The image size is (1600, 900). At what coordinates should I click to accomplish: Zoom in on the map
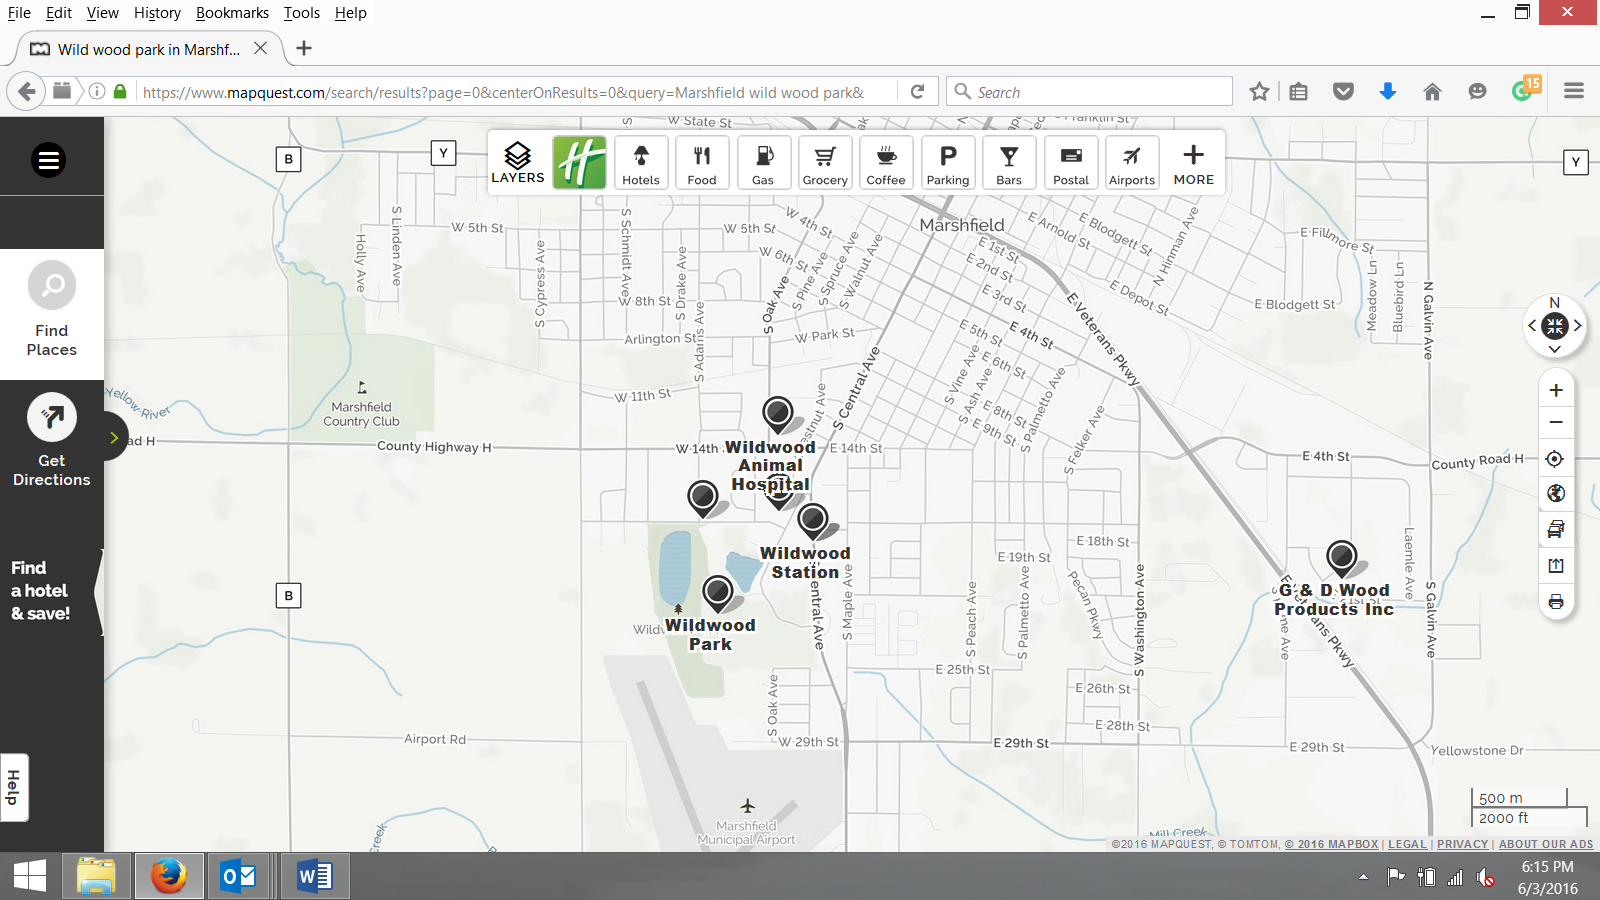(x=1556, y=390)
